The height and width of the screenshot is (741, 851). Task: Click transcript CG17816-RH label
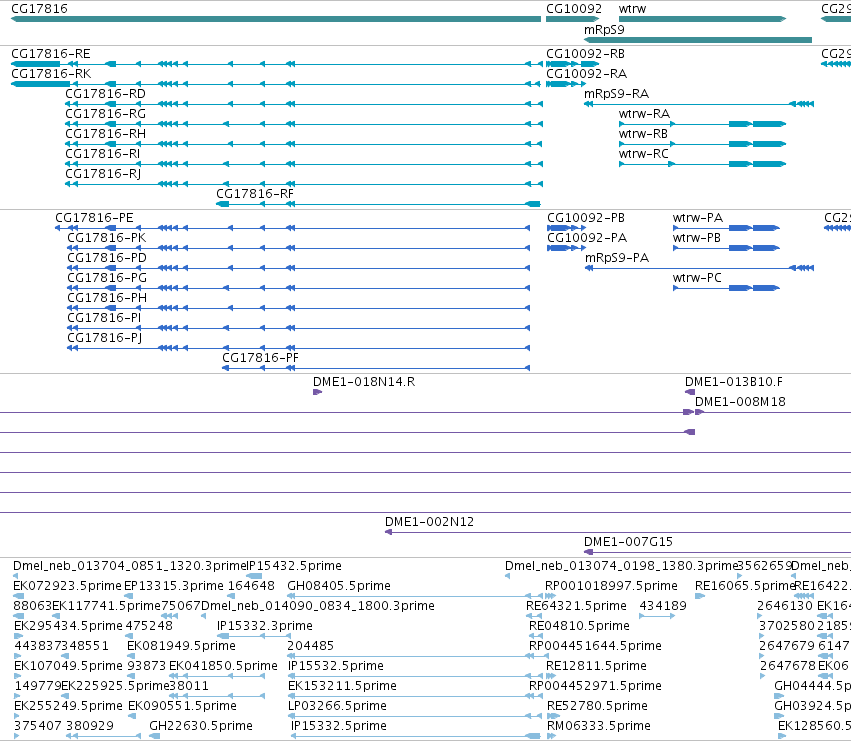[105, 134]
